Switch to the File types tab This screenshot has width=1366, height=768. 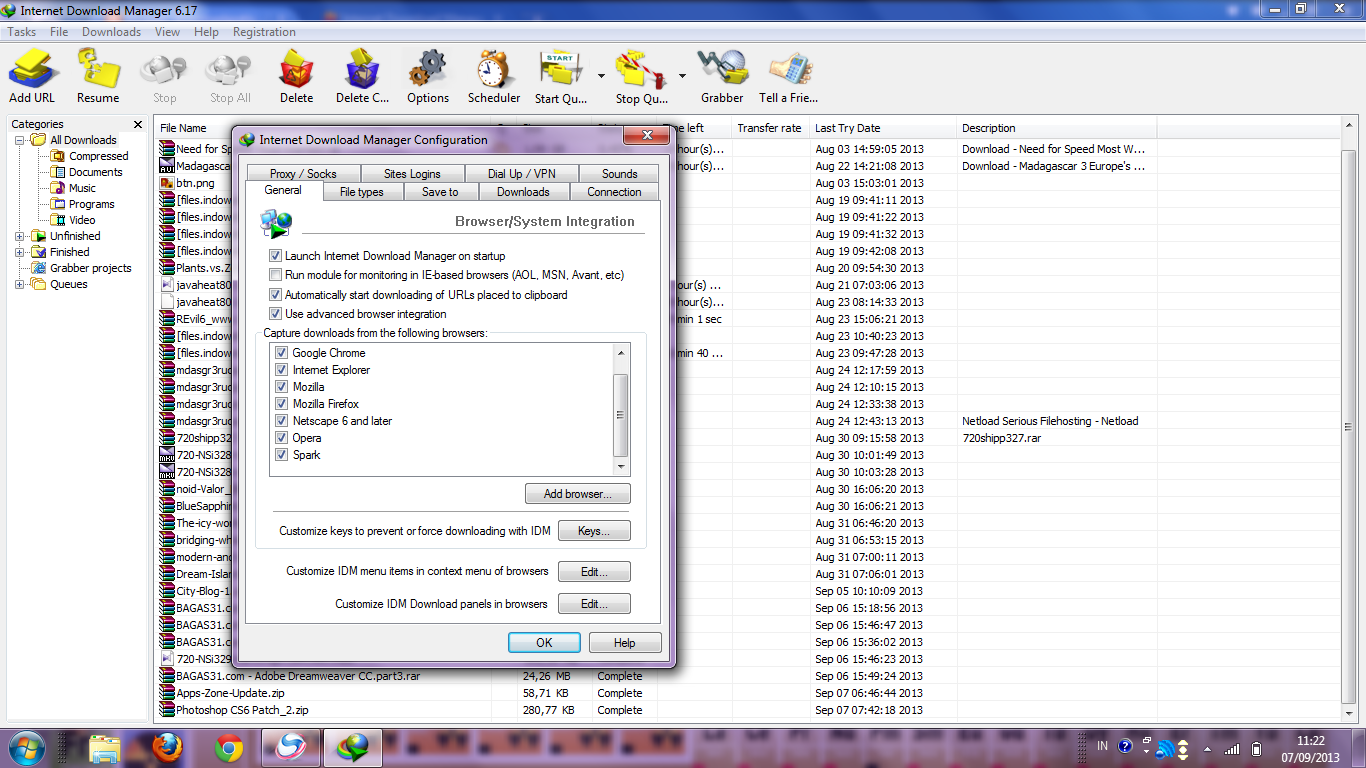(362, 192)
